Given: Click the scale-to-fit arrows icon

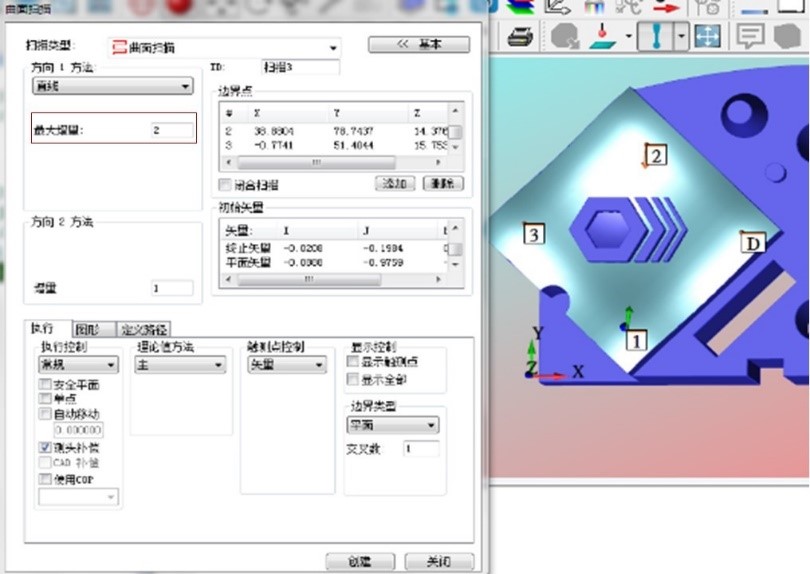Looking at the screenshot, I should tap(707, 37).
